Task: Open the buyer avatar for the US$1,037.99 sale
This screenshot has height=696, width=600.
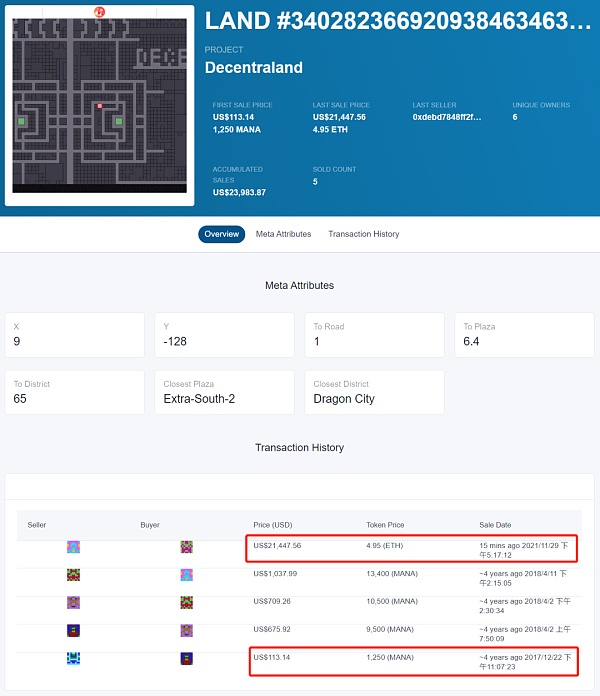Action: 186,575
